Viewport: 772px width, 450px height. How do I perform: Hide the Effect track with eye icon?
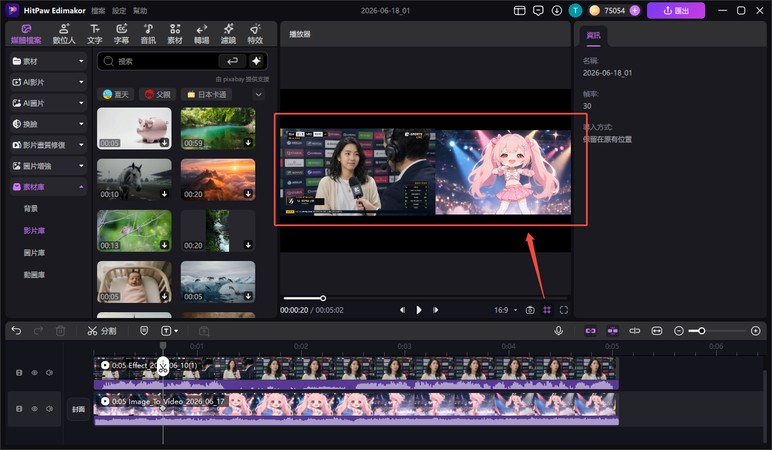point(34,373)
